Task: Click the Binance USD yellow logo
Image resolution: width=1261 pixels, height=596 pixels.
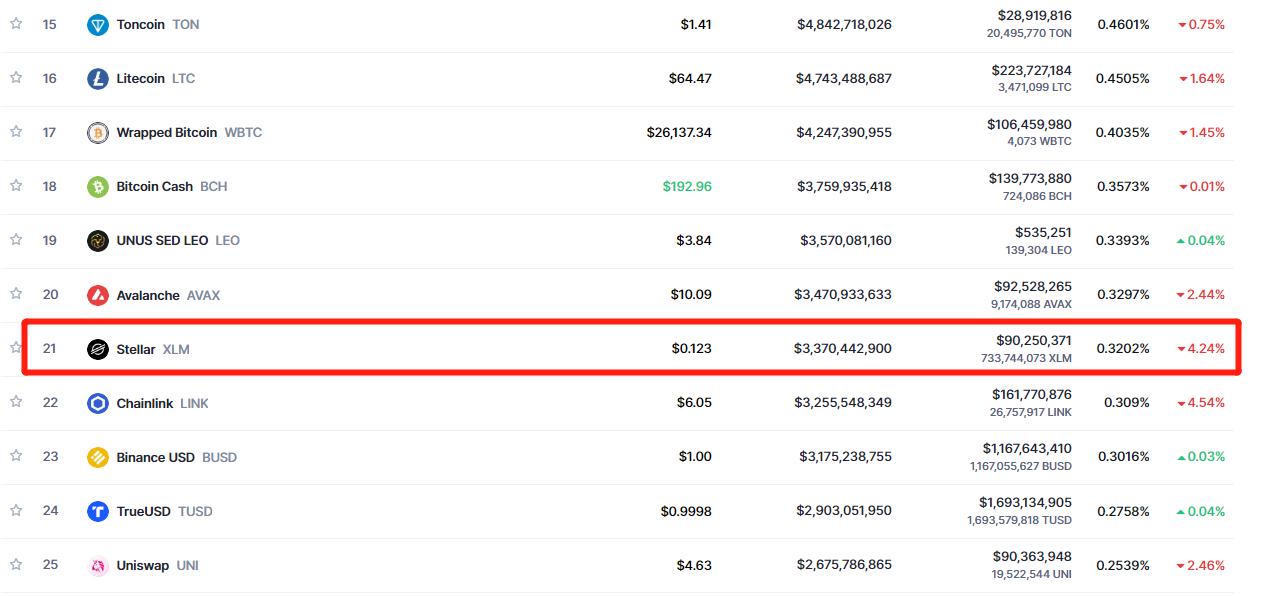Action: tap(98, 457)
